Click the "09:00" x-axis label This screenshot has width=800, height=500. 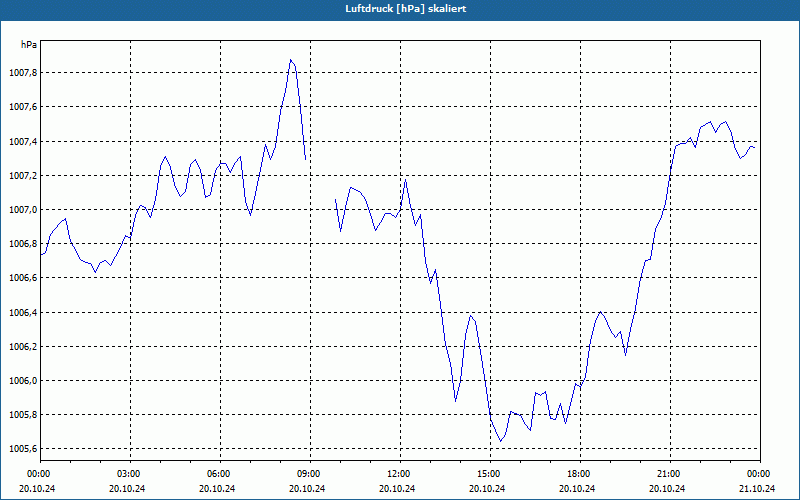310,474
